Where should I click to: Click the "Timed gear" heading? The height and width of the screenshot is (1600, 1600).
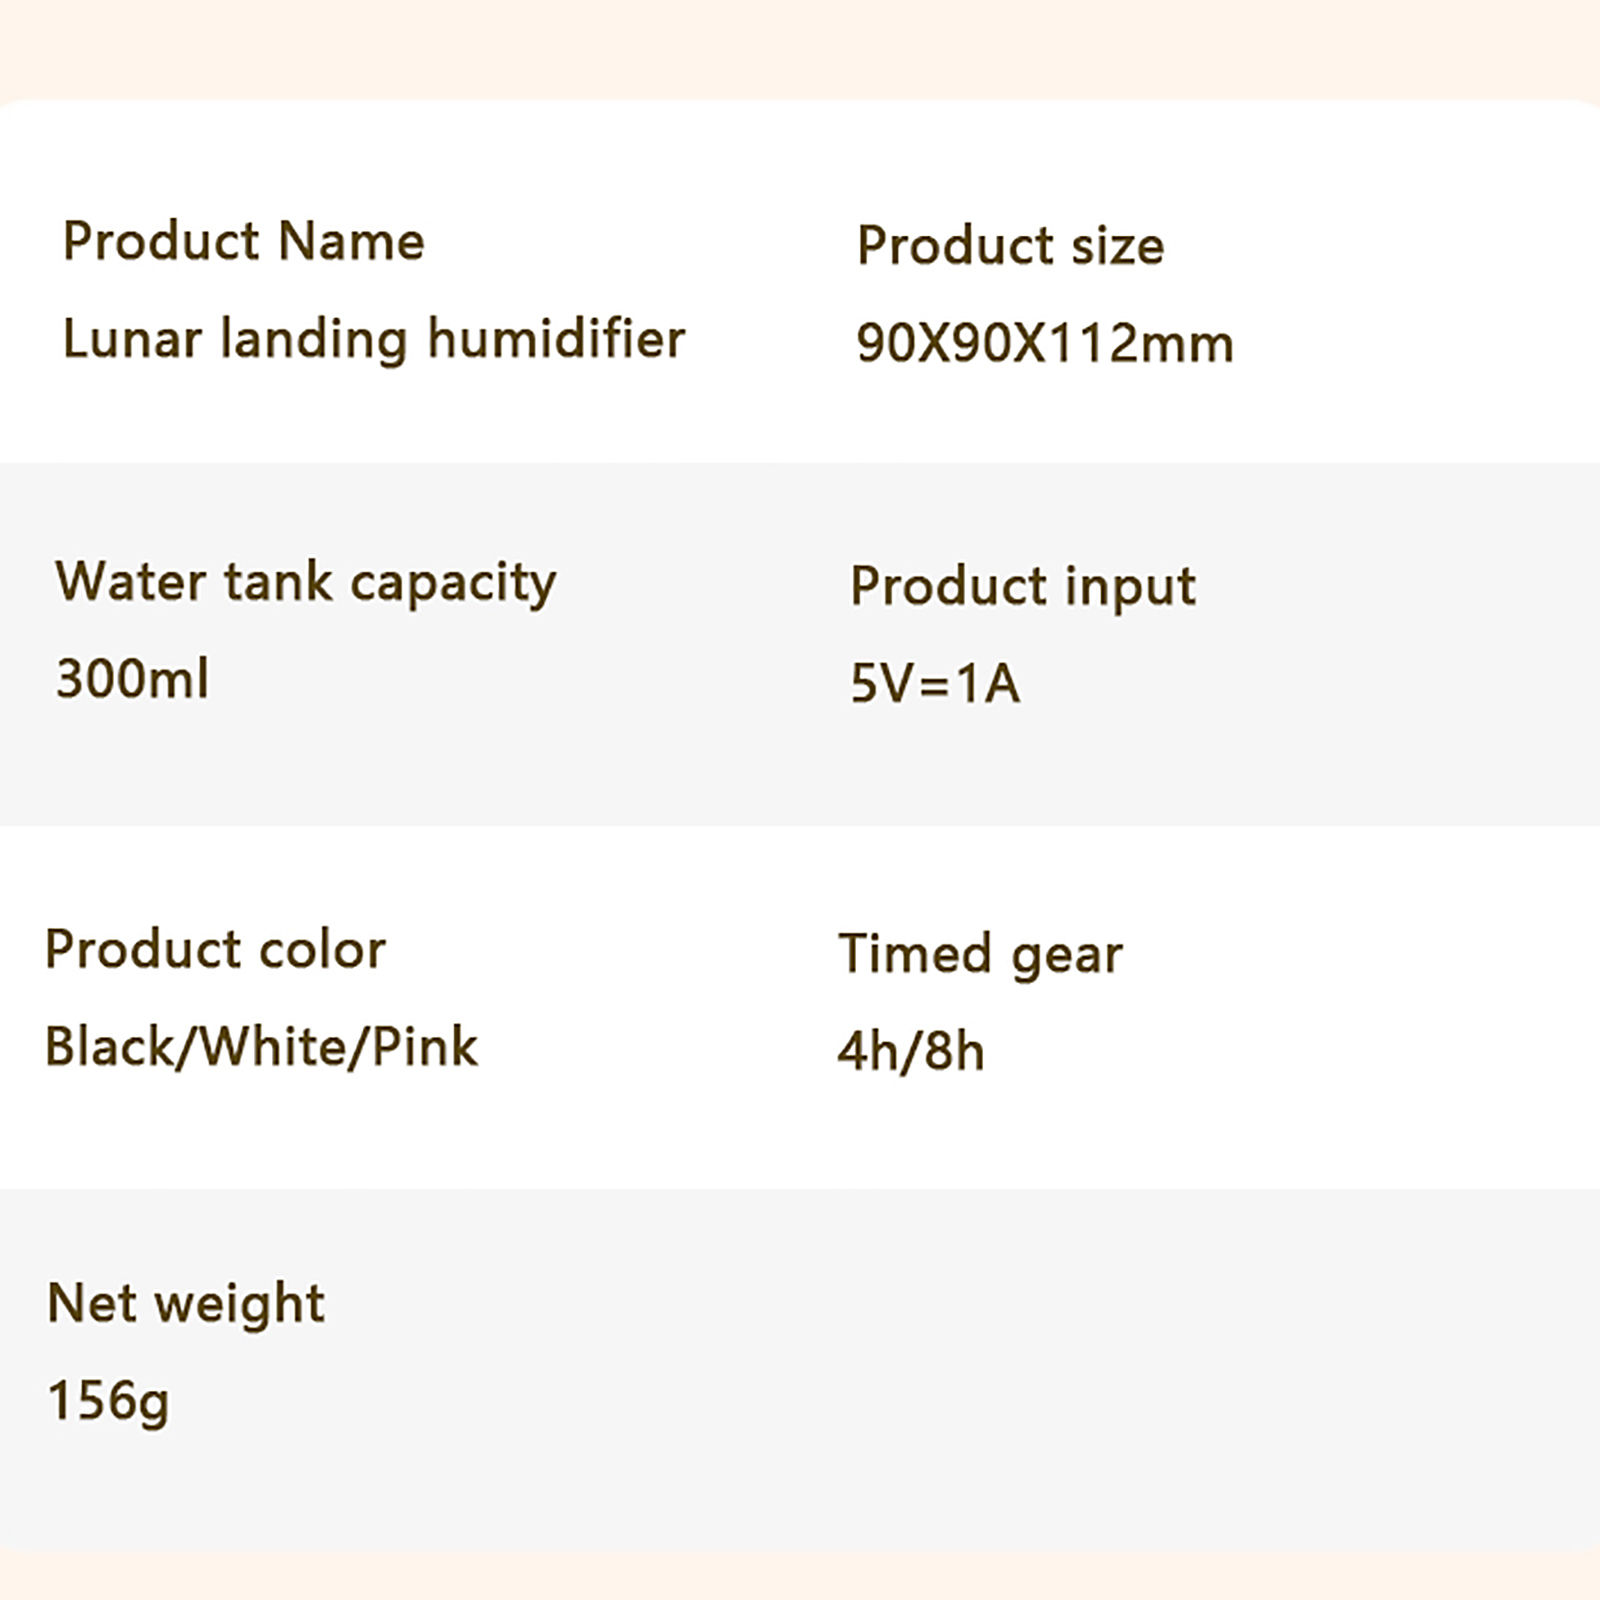tap(980, 954)
